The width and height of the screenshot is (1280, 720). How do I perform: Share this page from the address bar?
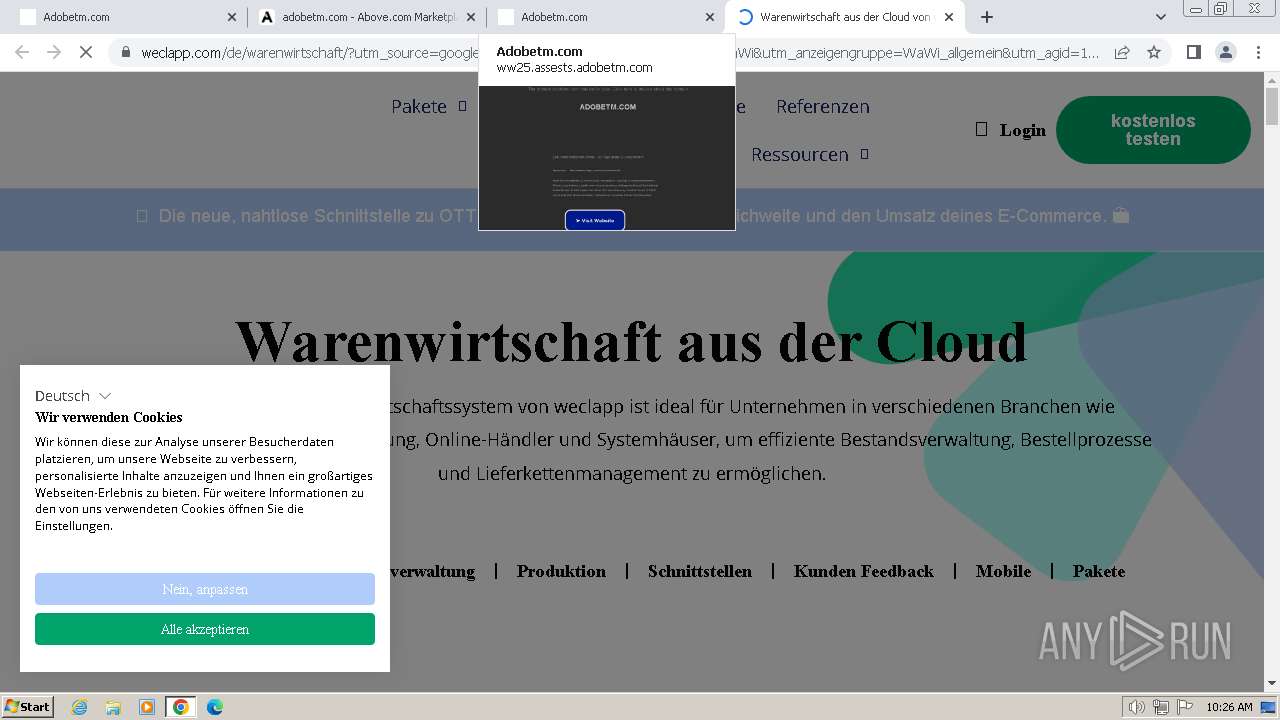(1122, 52)
